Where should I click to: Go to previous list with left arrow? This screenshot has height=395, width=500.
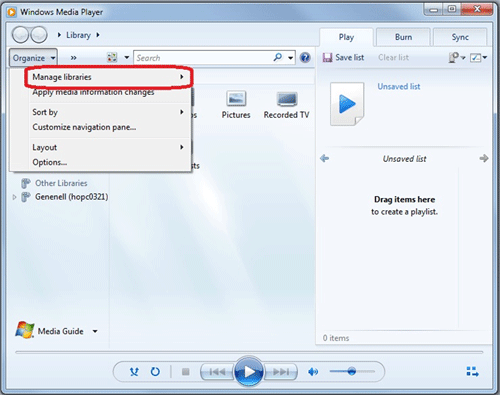324,158
